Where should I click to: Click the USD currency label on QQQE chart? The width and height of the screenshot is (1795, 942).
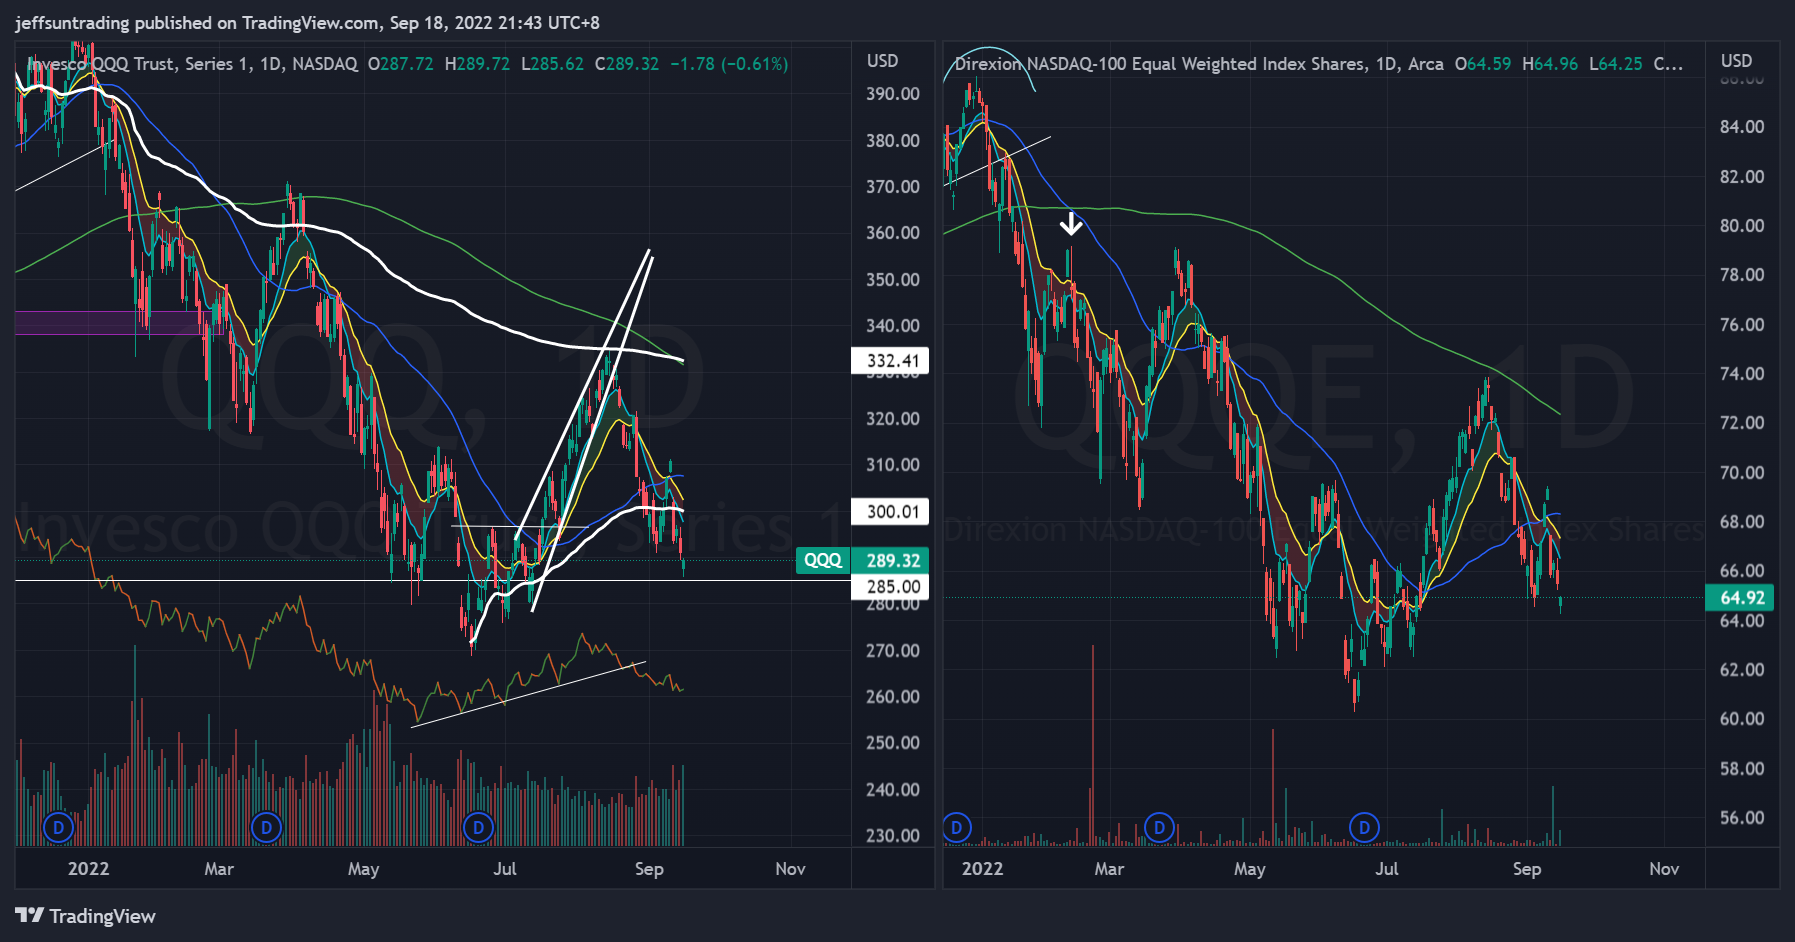(1736, 61)
